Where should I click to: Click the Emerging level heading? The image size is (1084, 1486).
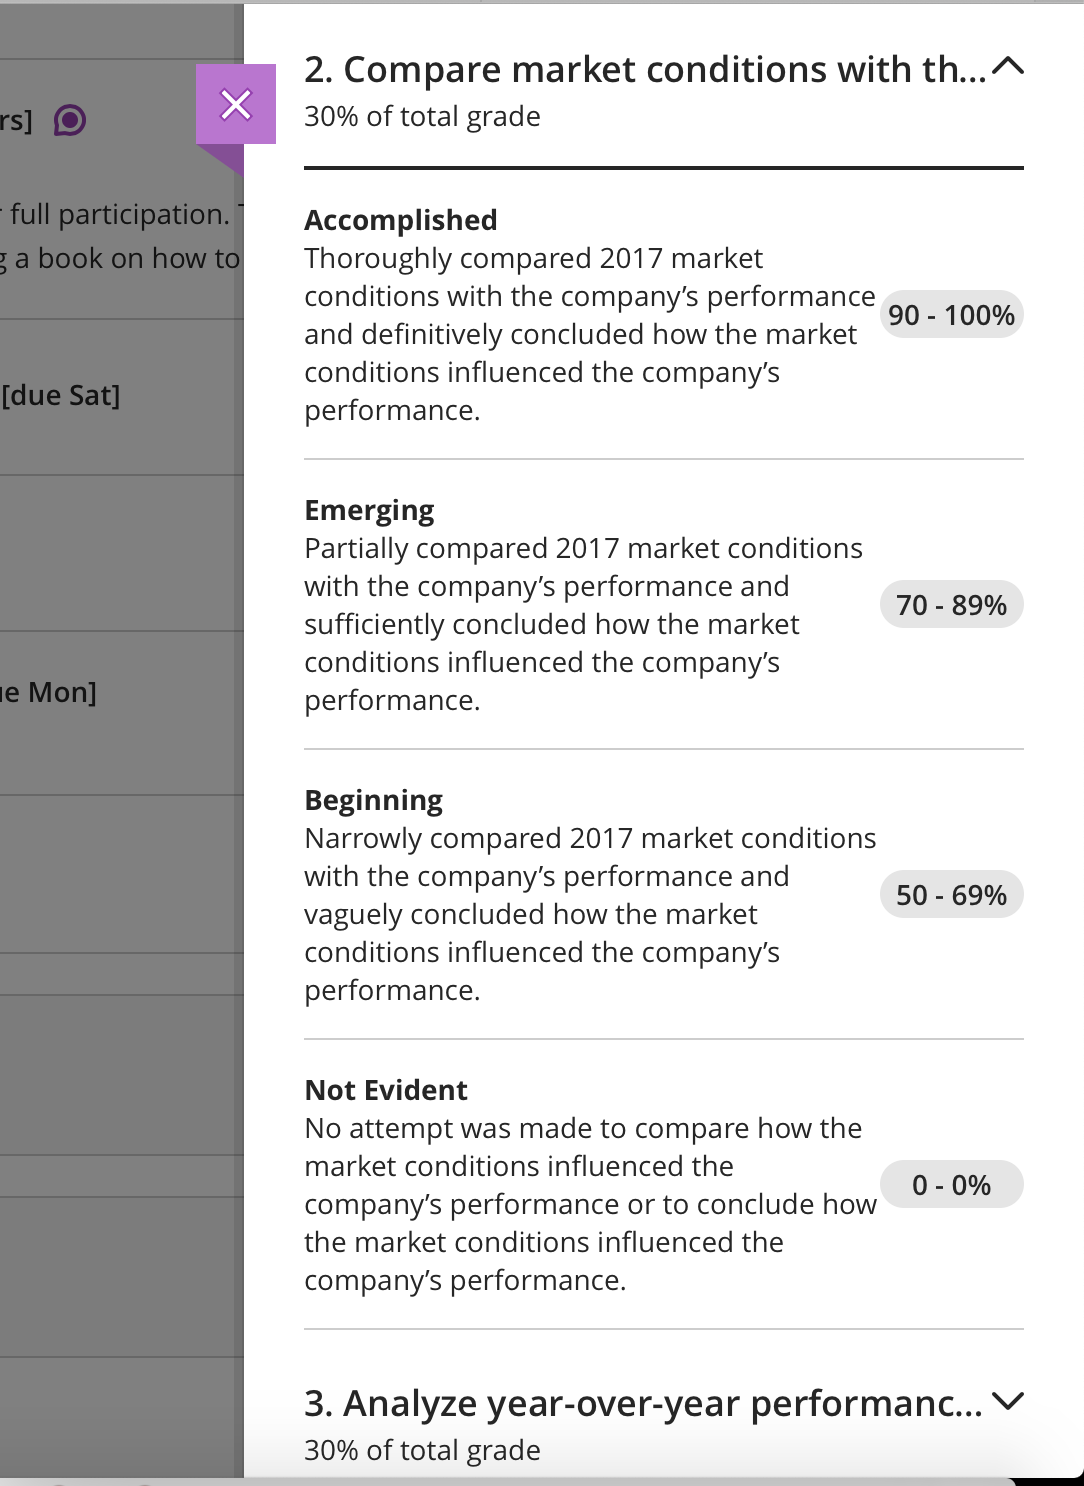coord(369,510)
